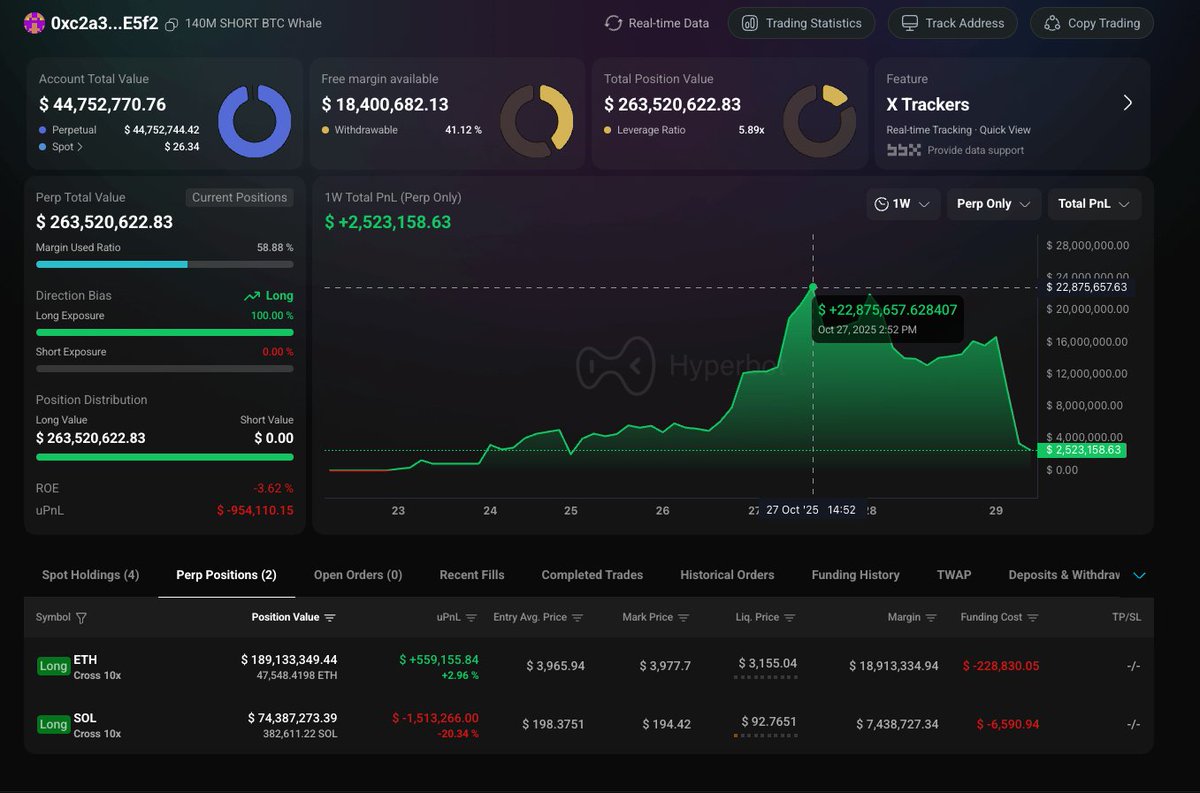1200x793 pixels.
Task: Click the Trading Statistics button
Action: [x=801, y=23]
